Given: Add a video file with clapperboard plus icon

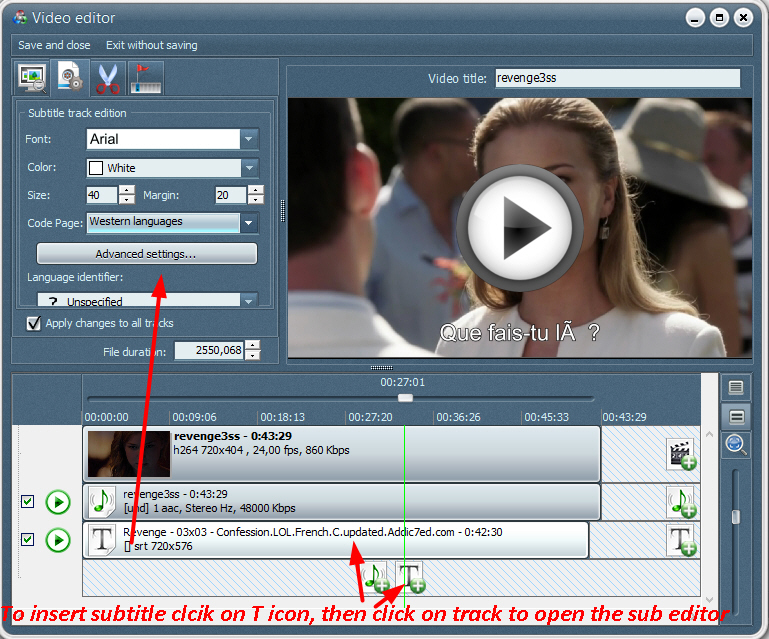Looking at the screenshot, I should click(x=682, y=454).
